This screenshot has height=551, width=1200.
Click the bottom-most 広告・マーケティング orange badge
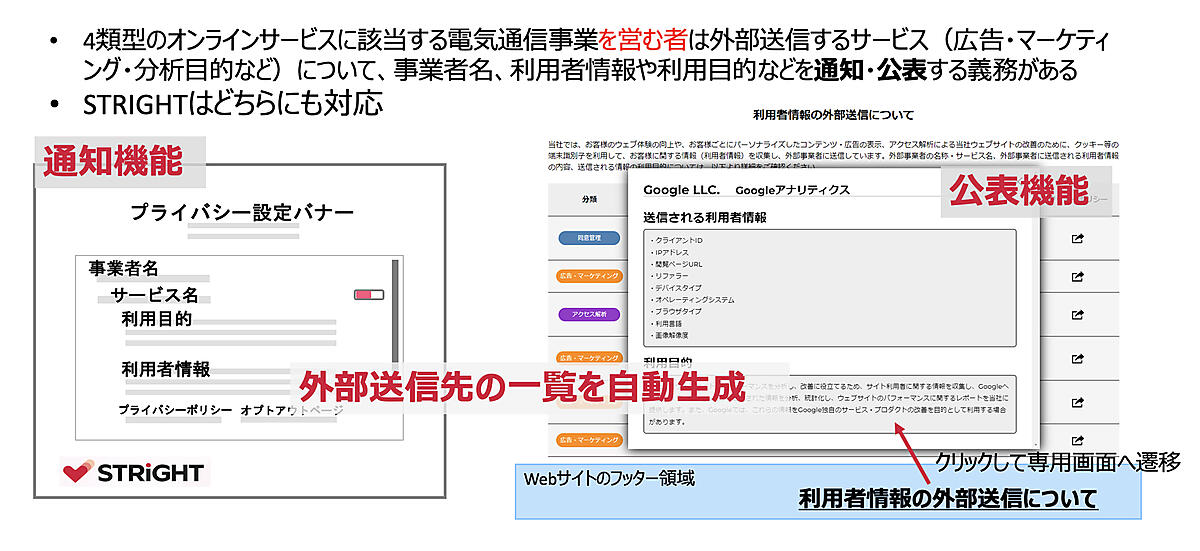[x=589, y=439]
